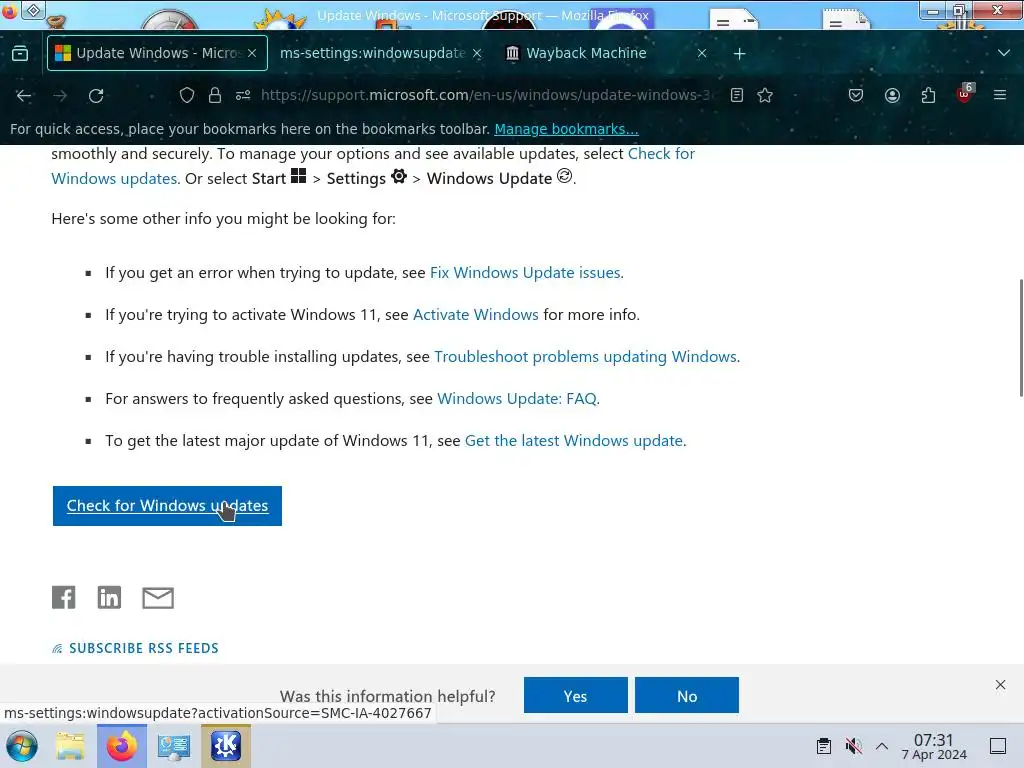Screen dimensions: 1024x768
Task: Answer No to helpful survey
Action: [x=686, y=696]
